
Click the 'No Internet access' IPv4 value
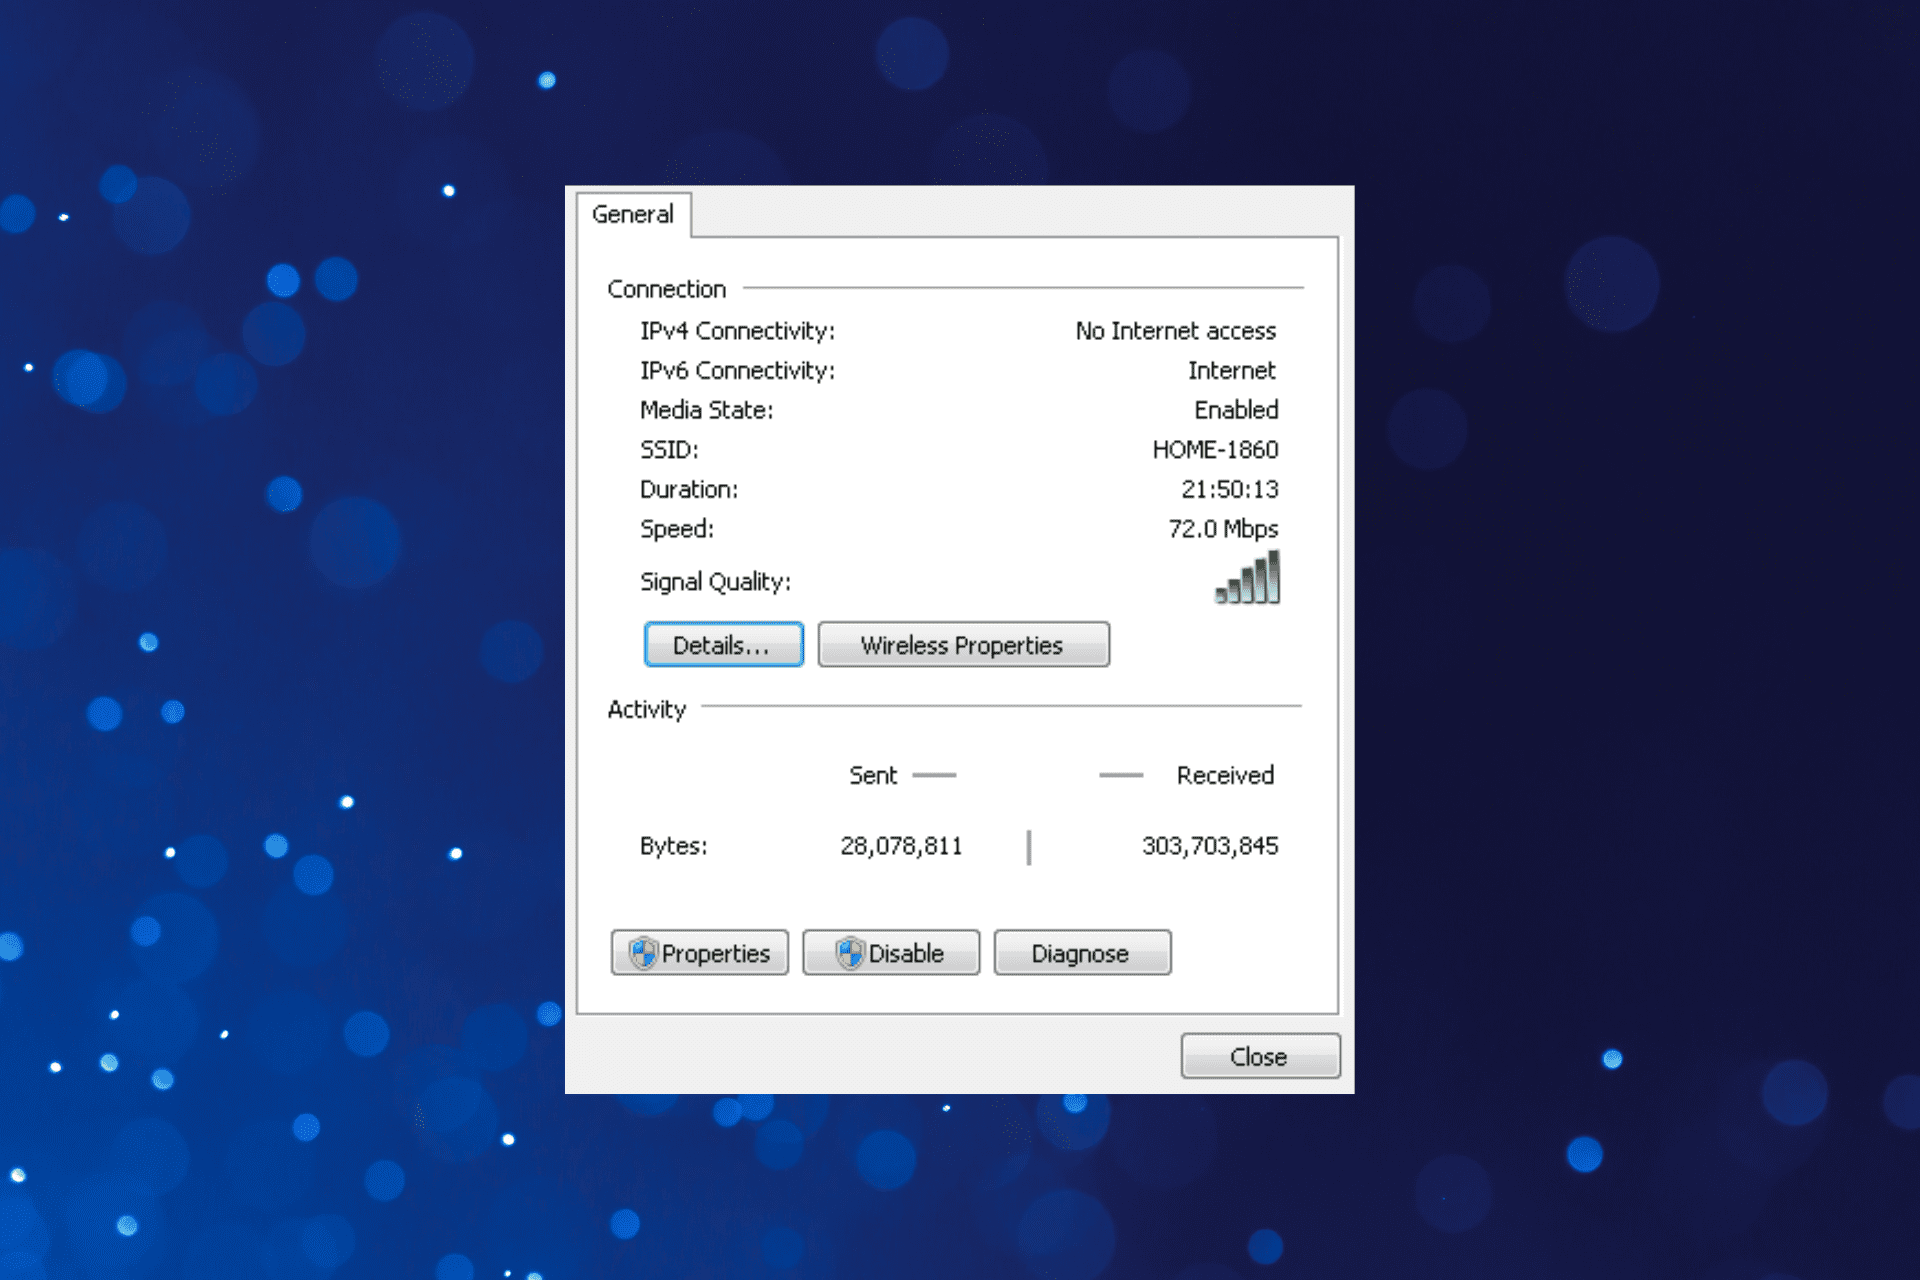1176,331
